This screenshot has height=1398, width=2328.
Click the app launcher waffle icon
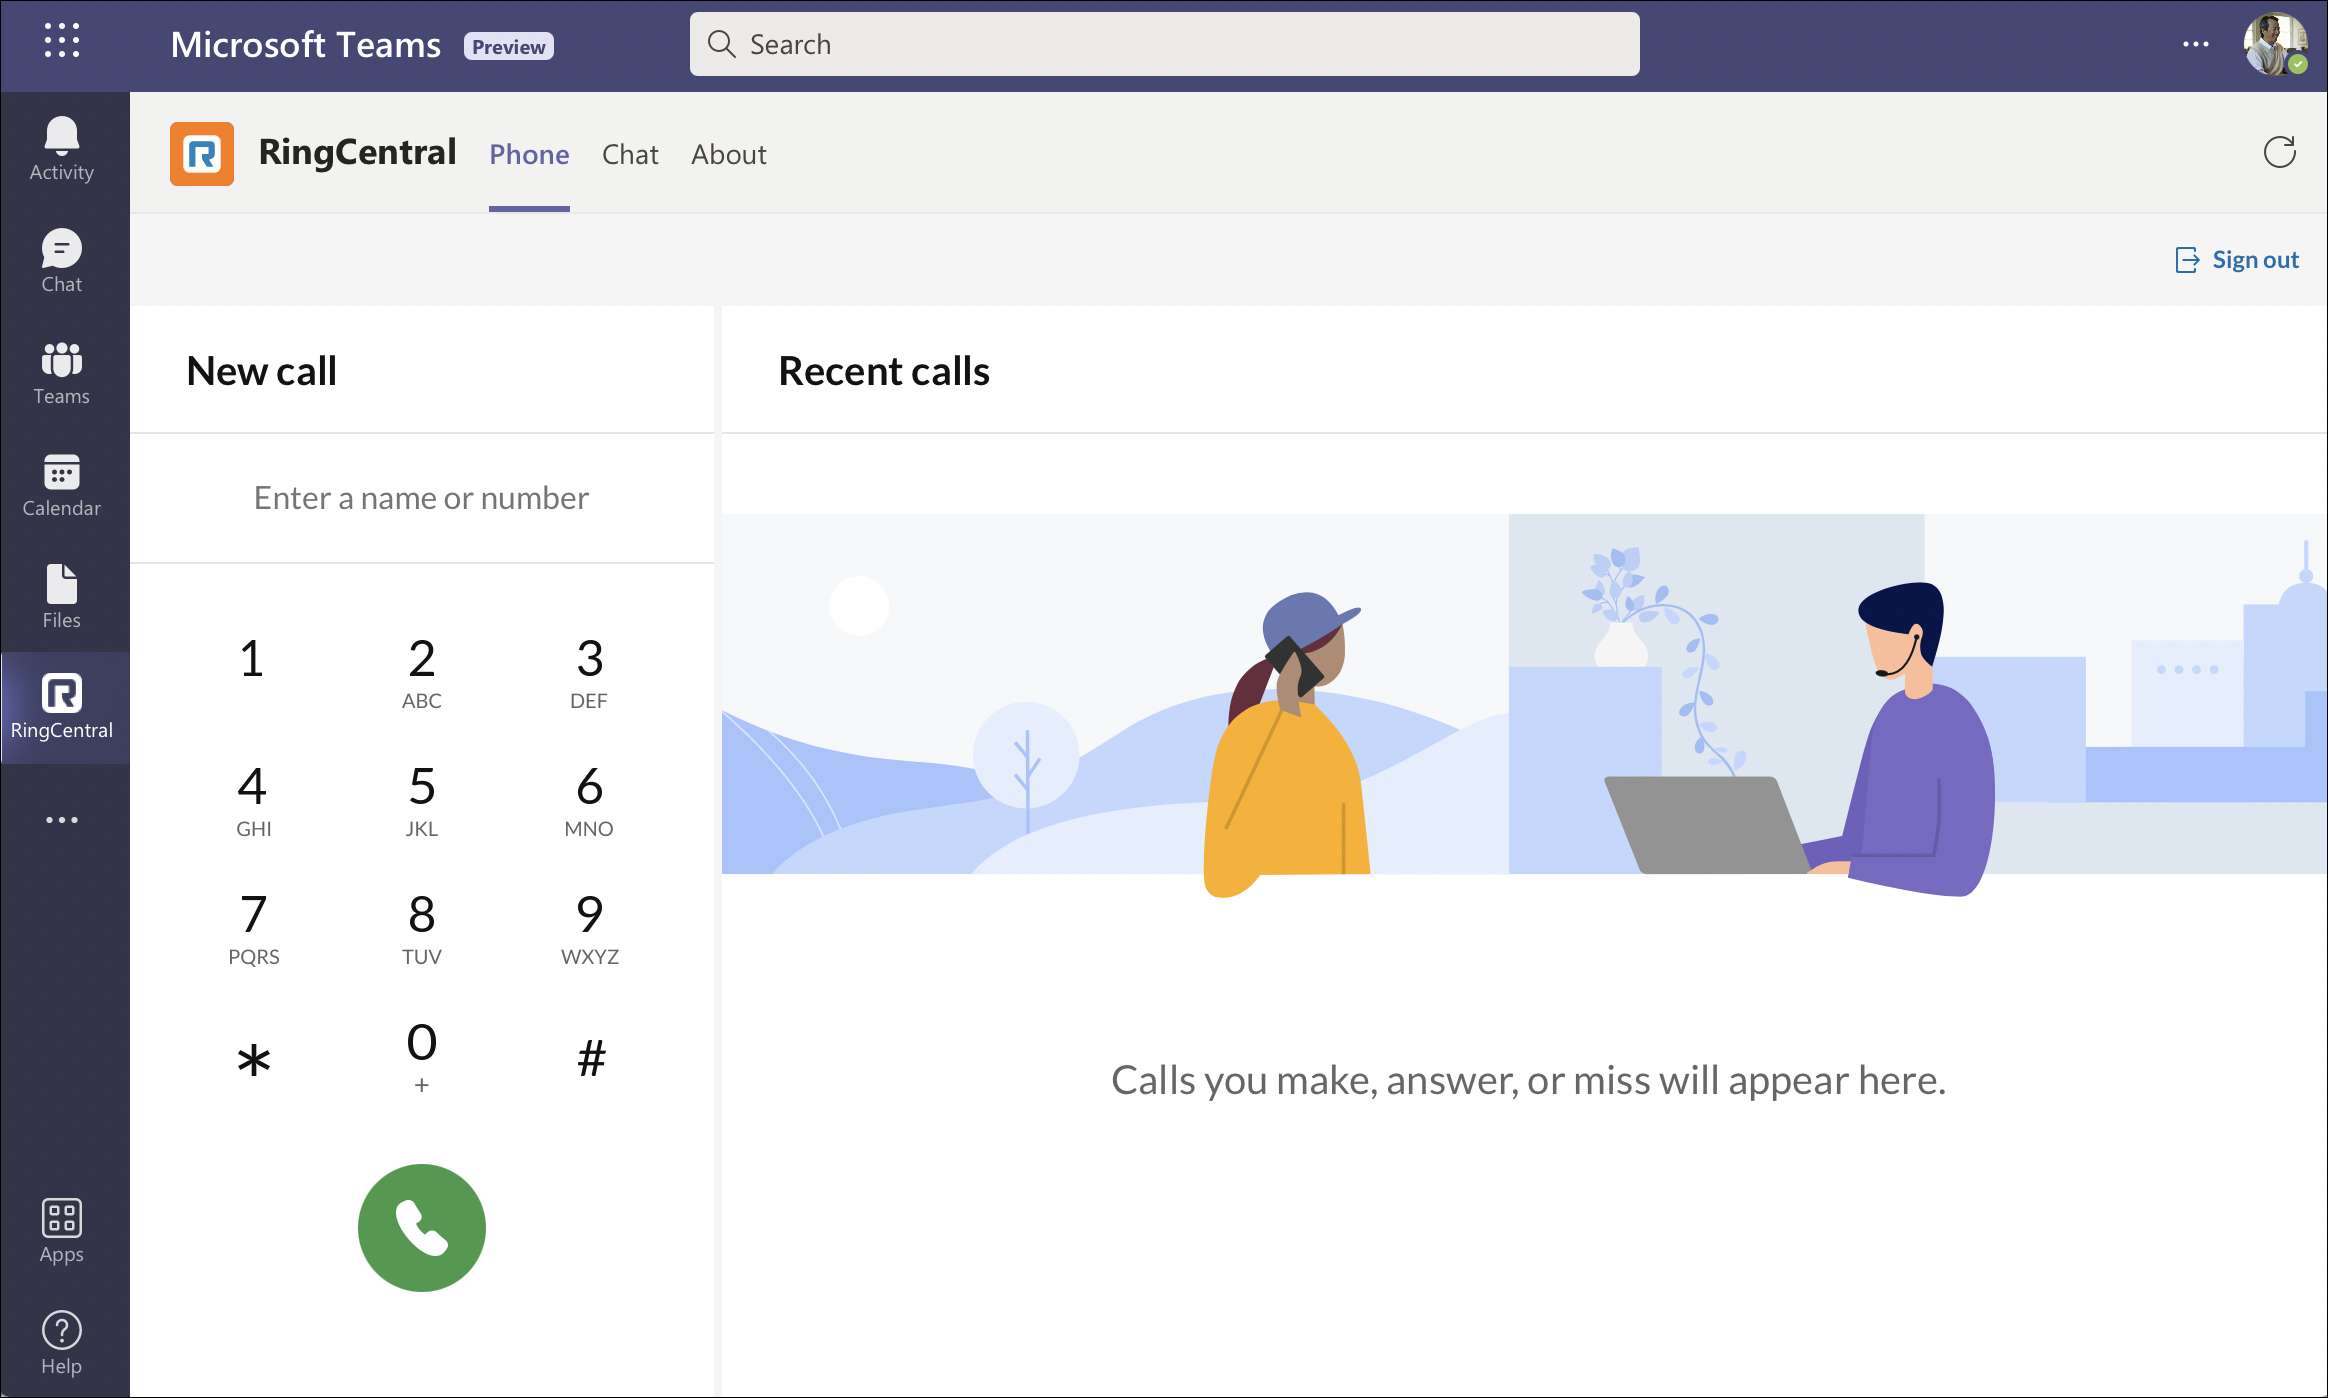62,41
